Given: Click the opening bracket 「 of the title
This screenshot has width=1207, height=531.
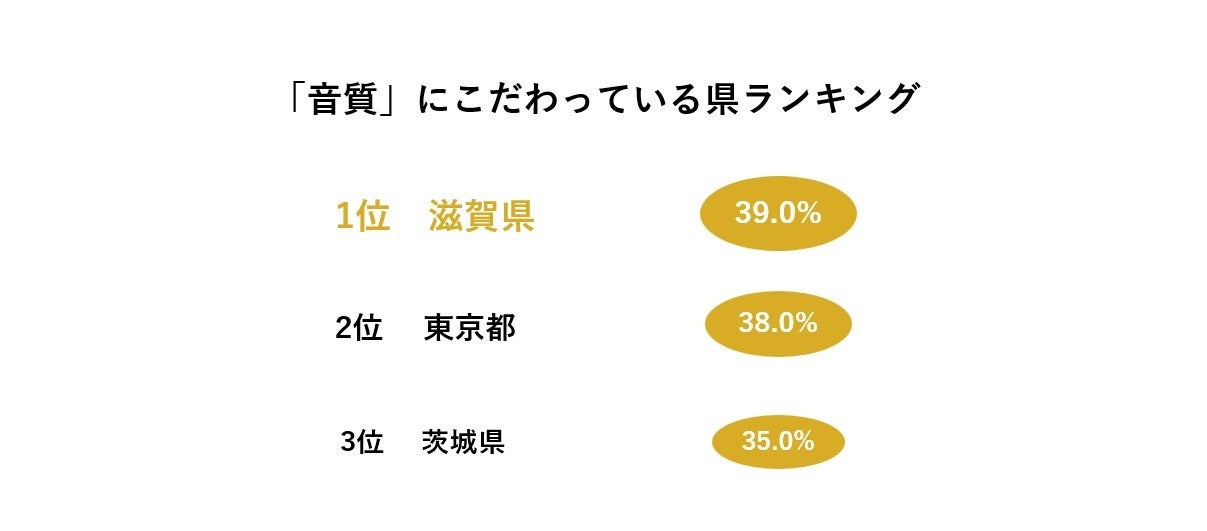Looking at the screenshot, I should 299,100.
